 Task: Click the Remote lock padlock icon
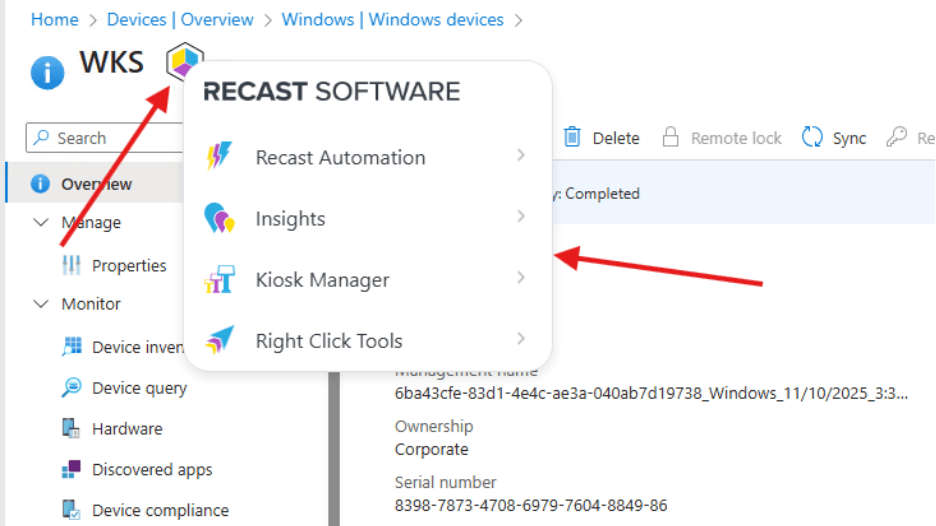pyautogui.click(x=670, y=137)
